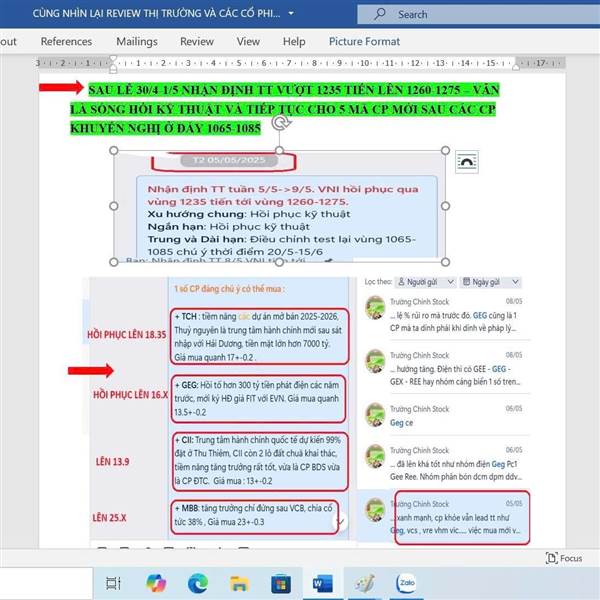Open the View ribbon tab
This screenshot has height=600, width=600.
tap(248, 41)
